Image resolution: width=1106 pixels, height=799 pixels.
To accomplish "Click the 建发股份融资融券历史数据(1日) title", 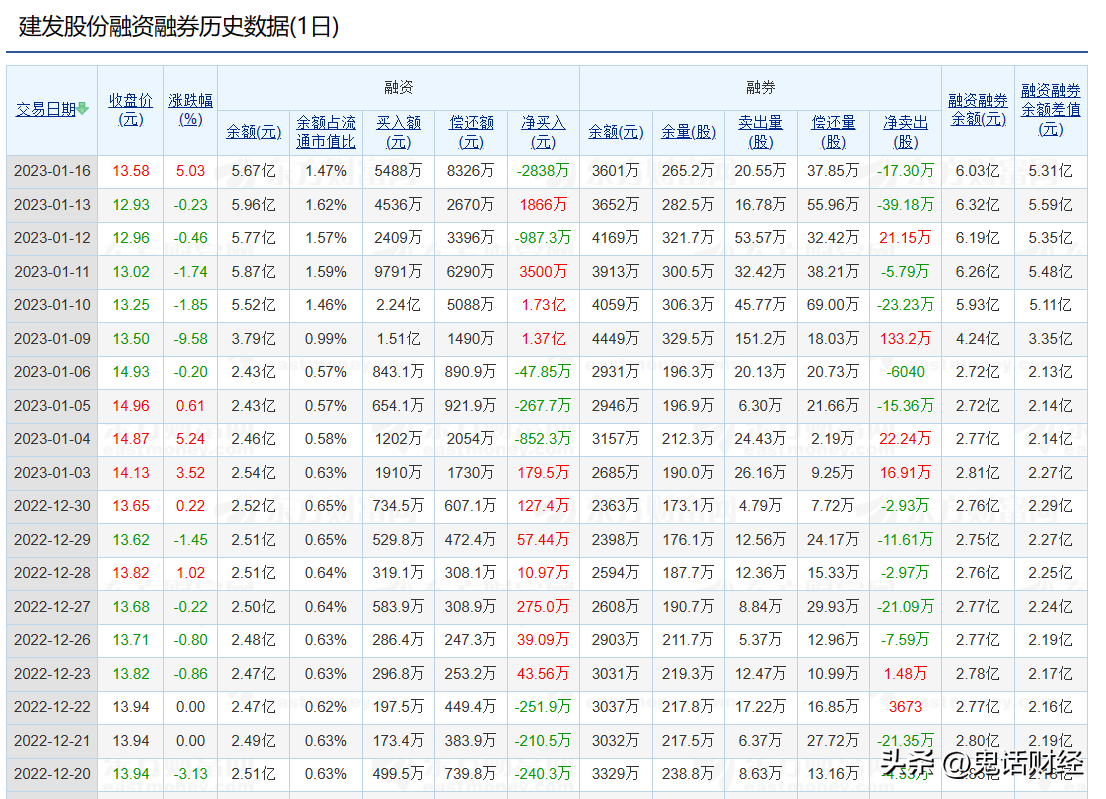I will pyautogui.click(x=178, y=26).
